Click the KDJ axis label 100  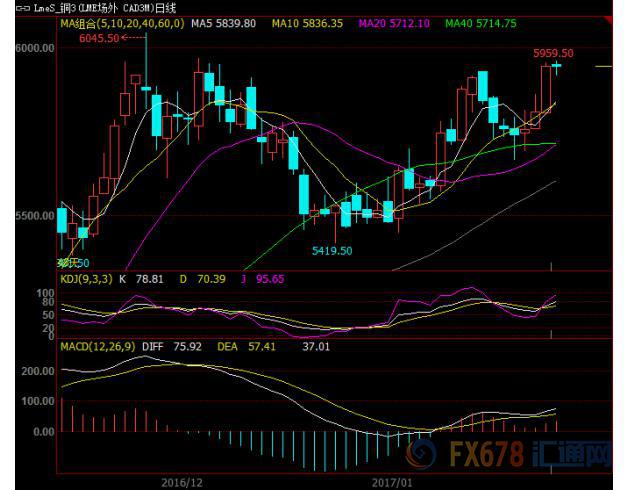click(x=45, y=293)
